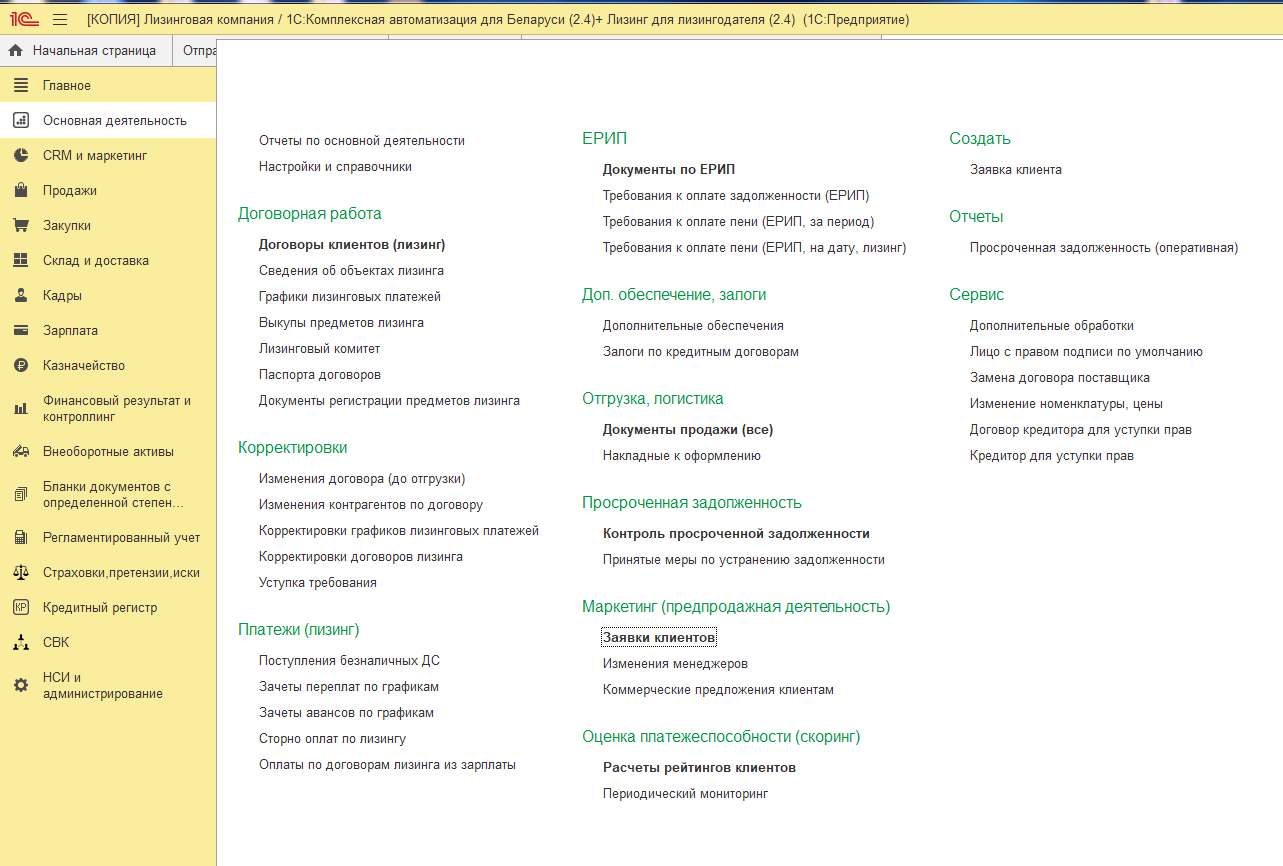The image size is (1283, 866).
Task: Open Расчеты рейтингов клиентов
Action: pos(698,768)
